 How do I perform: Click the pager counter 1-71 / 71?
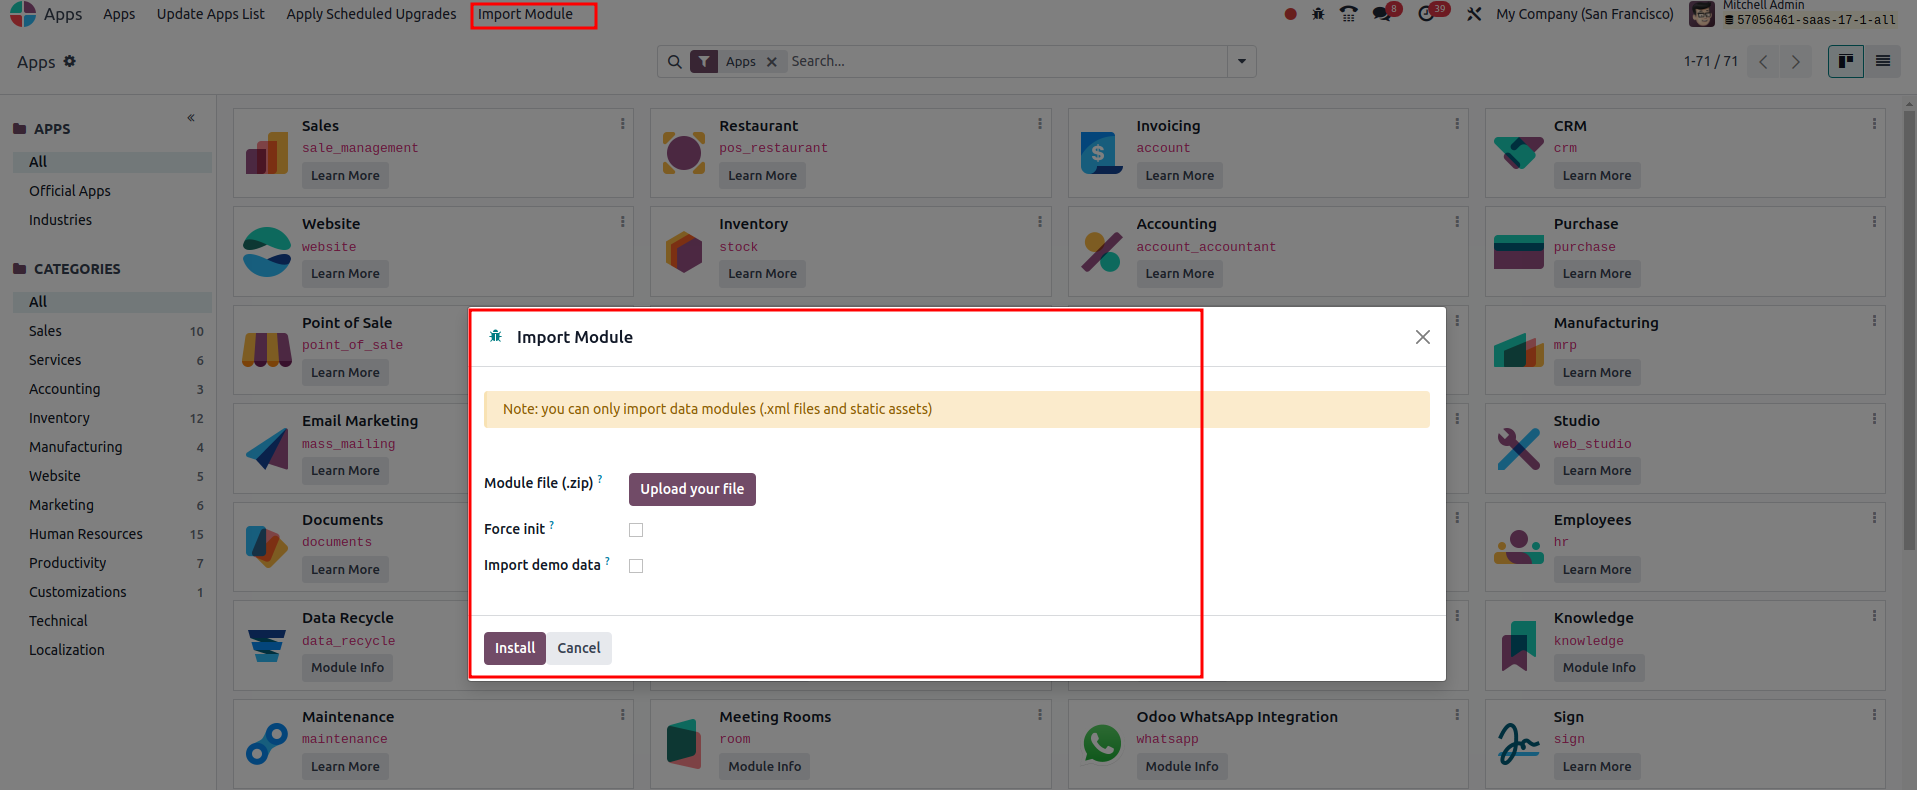tap(1710, 62)
